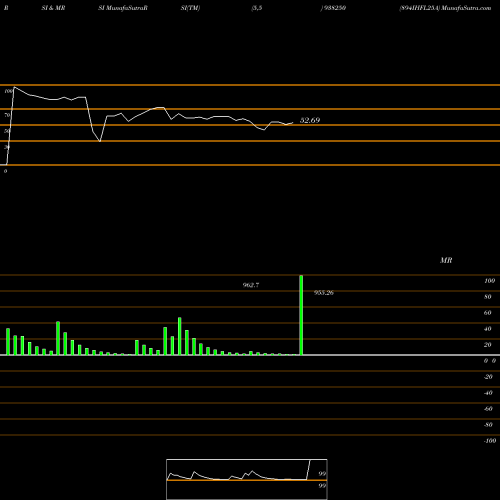500x500 pixels.
Task: Click the -60 label on MR axis
Action: [x=488, y=409]
